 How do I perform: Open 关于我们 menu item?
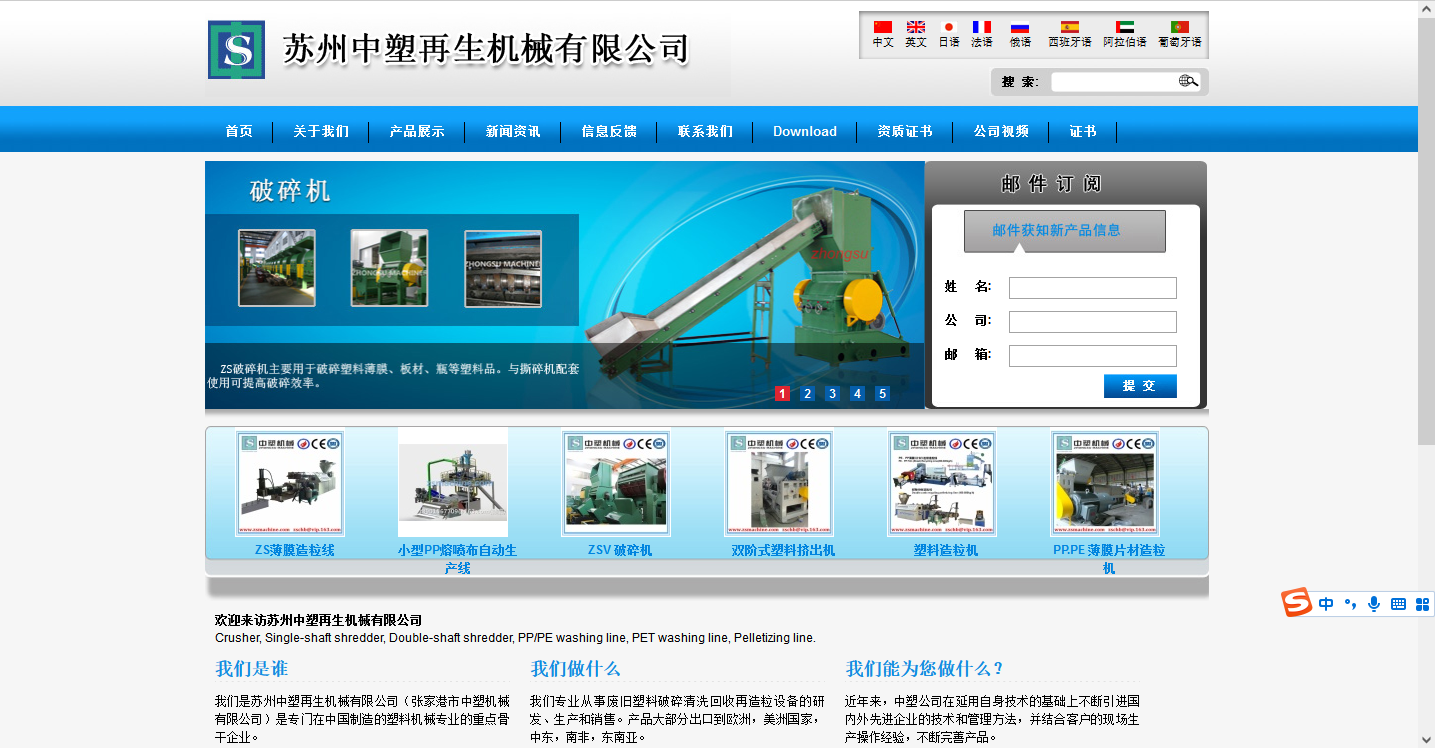tap(321, 131)
